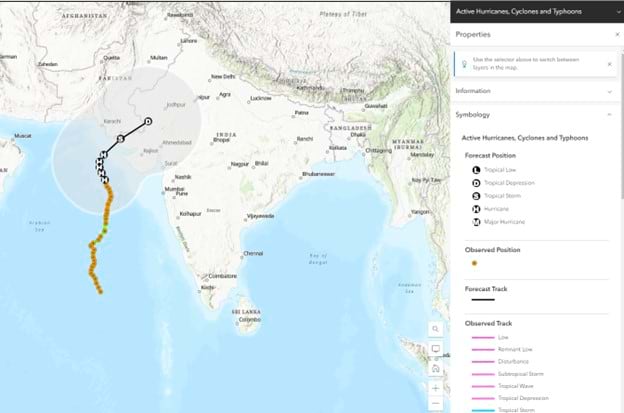The height and width of the screenshot is (413, 624).
Task: Dismiss the layer selector tip
Action: (610, 64)
